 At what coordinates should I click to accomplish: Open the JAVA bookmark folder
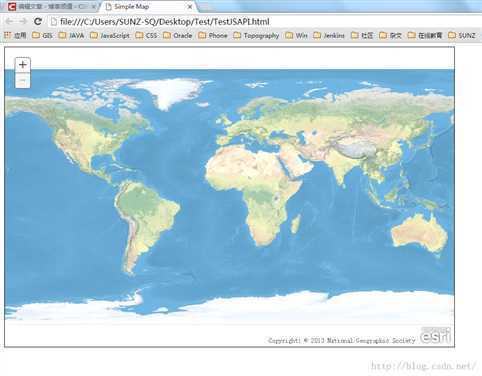tap(71, 35)
